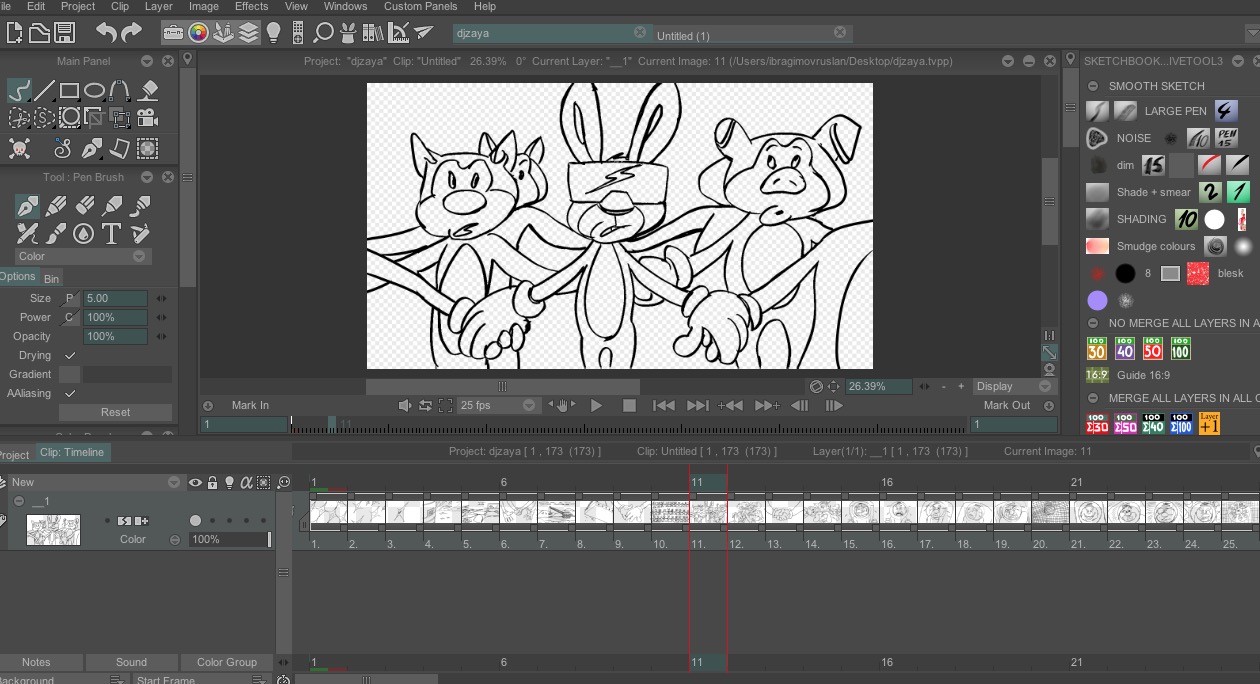
Task: Select the camera tool in Main Panel
Action: (148, 118)
